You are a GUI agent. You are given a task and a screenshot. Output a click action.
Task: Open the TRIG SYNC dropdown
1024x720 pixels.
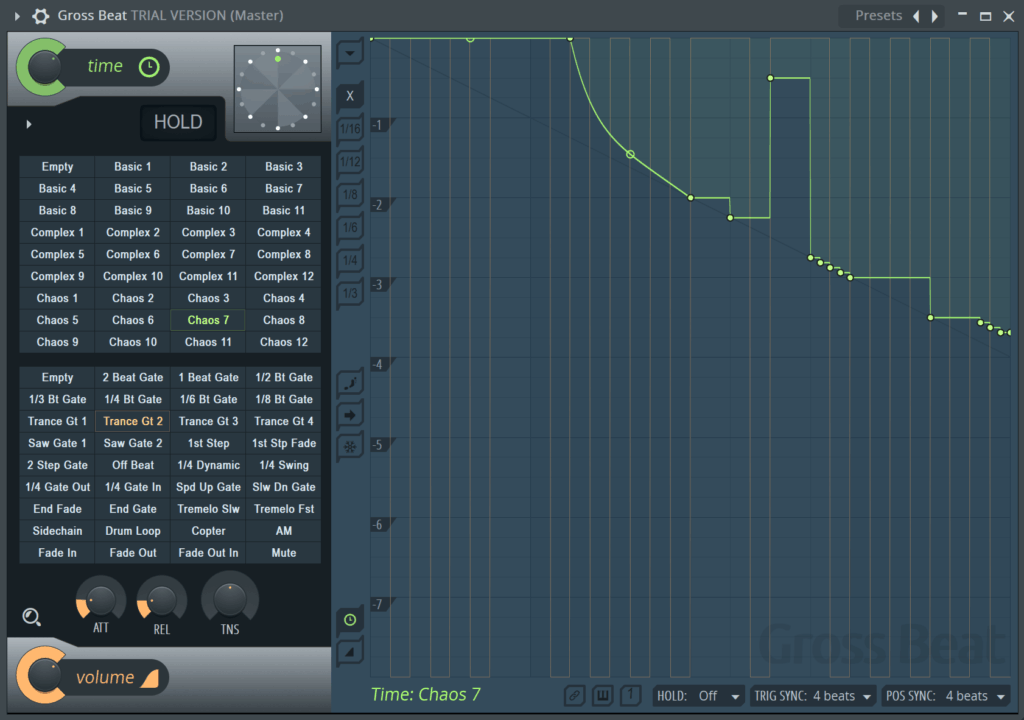point(812,696)
